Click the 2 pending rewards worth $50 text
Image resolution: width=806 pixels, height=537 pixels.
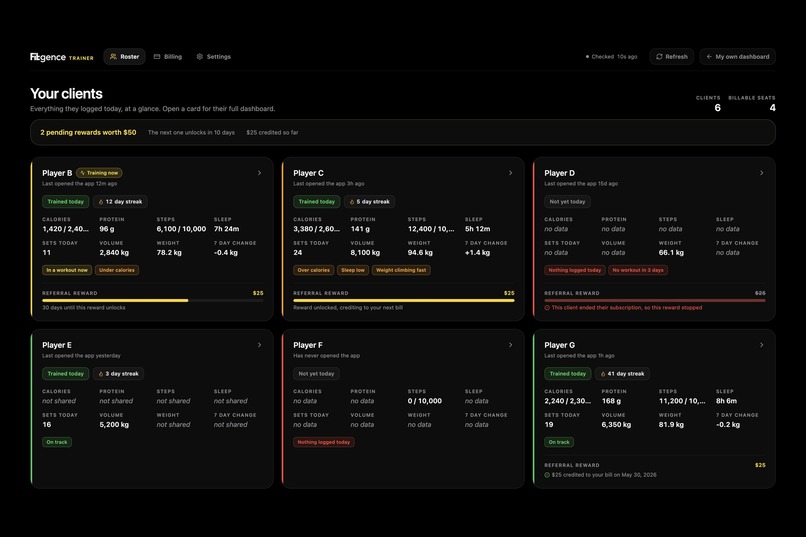tap(88, 132)
